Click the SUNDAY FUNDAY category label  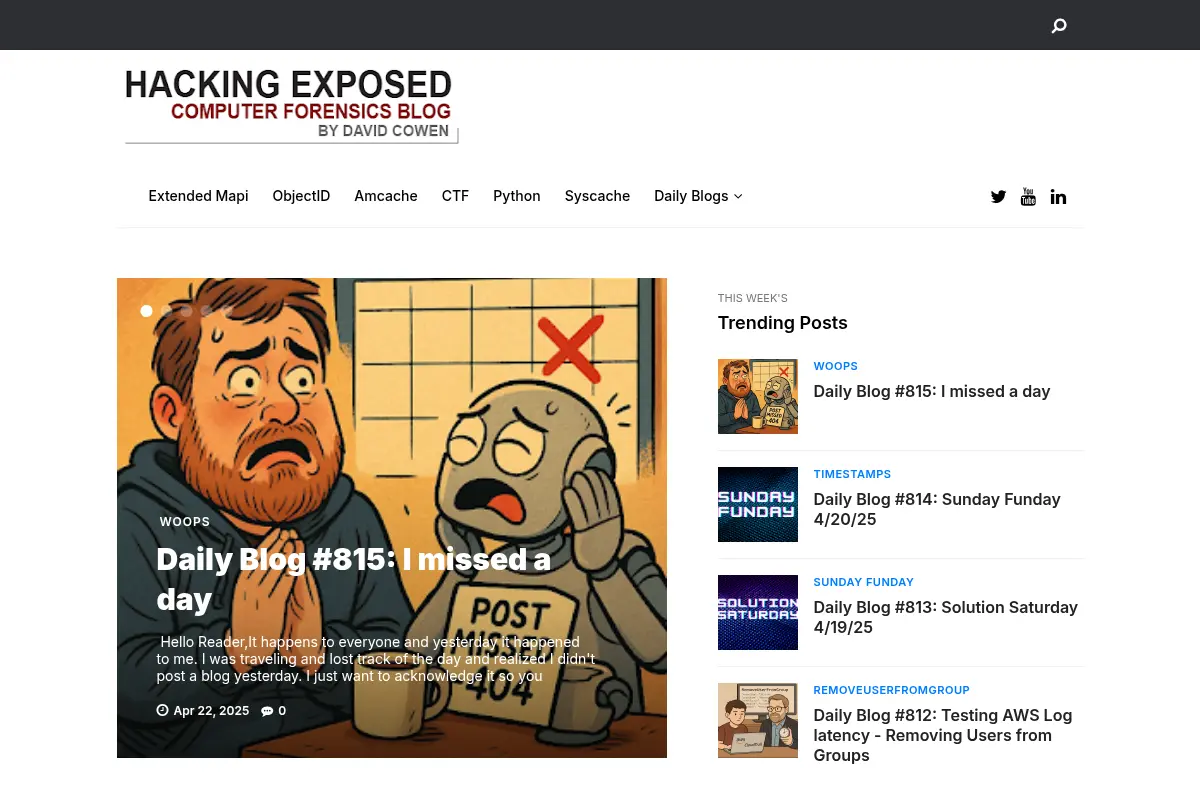(864, 582)
